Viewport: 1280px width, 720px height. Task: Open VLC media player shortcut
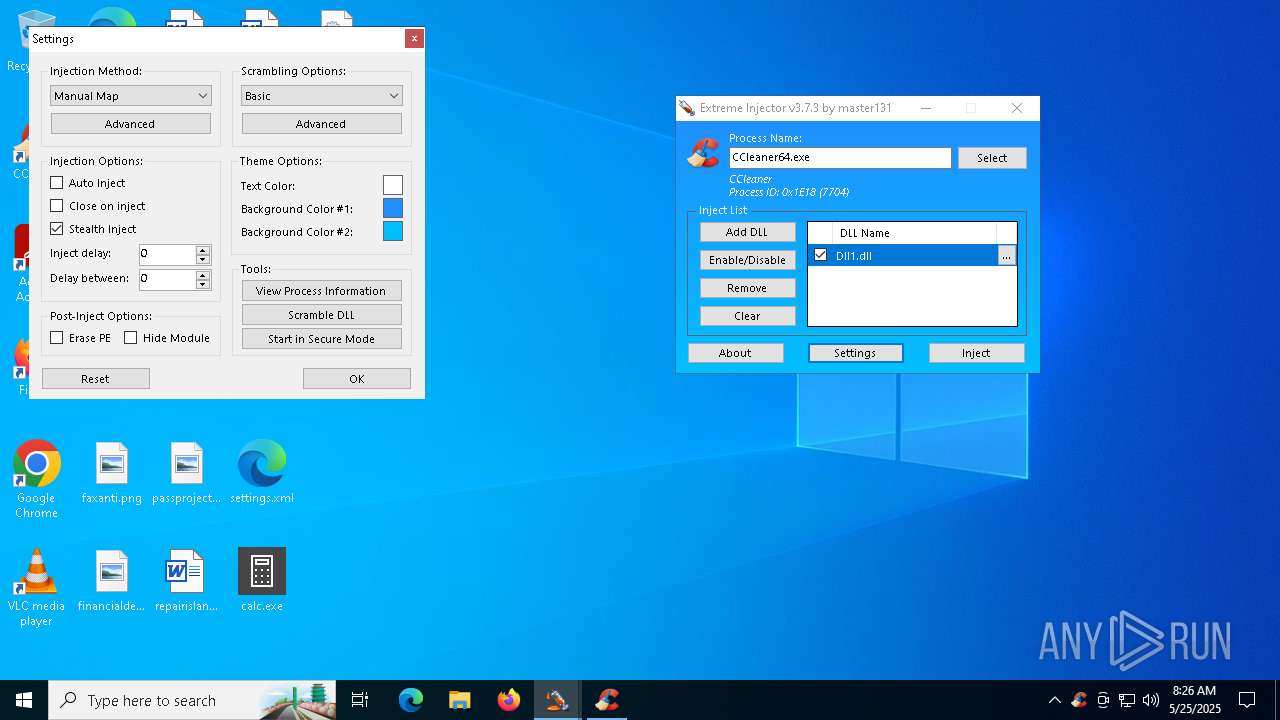click(36, 588)
